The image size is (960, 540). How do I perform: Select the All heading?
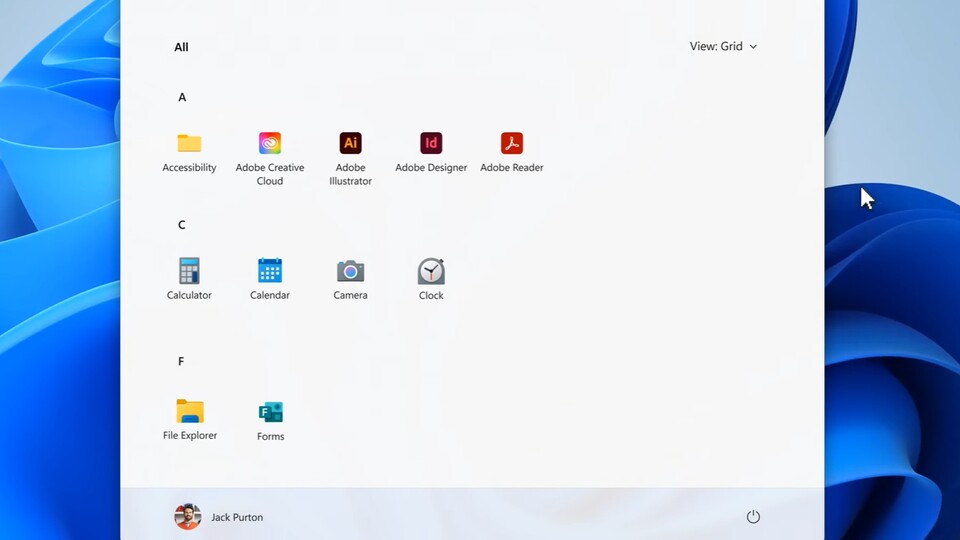[x=181, y=47]
